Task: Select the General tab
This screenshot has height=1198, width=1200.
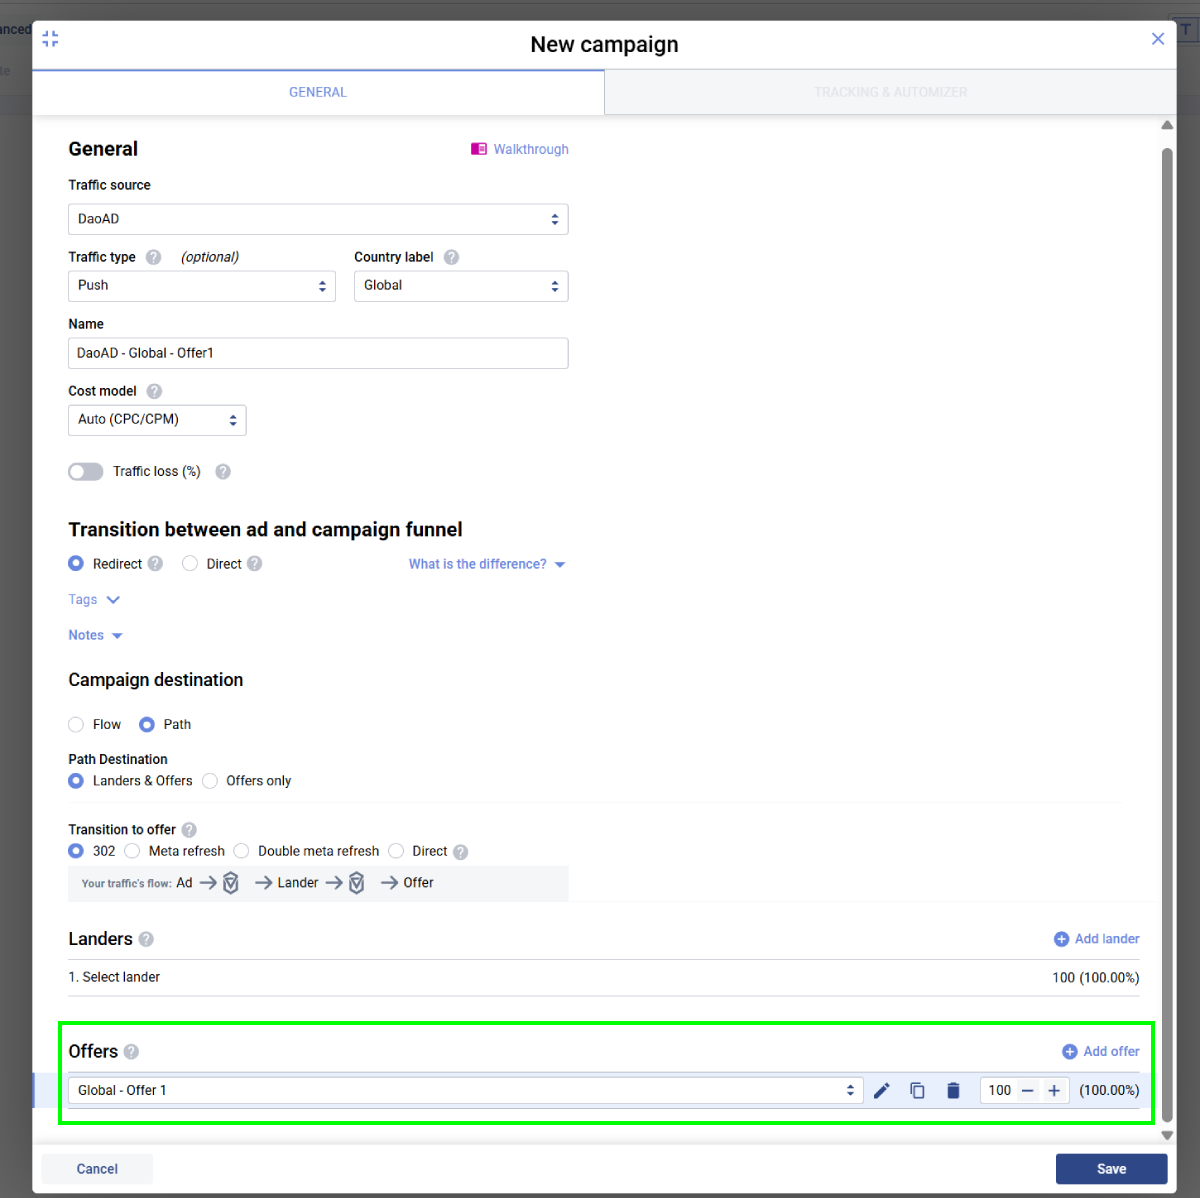Action: (x=318, y=92)
